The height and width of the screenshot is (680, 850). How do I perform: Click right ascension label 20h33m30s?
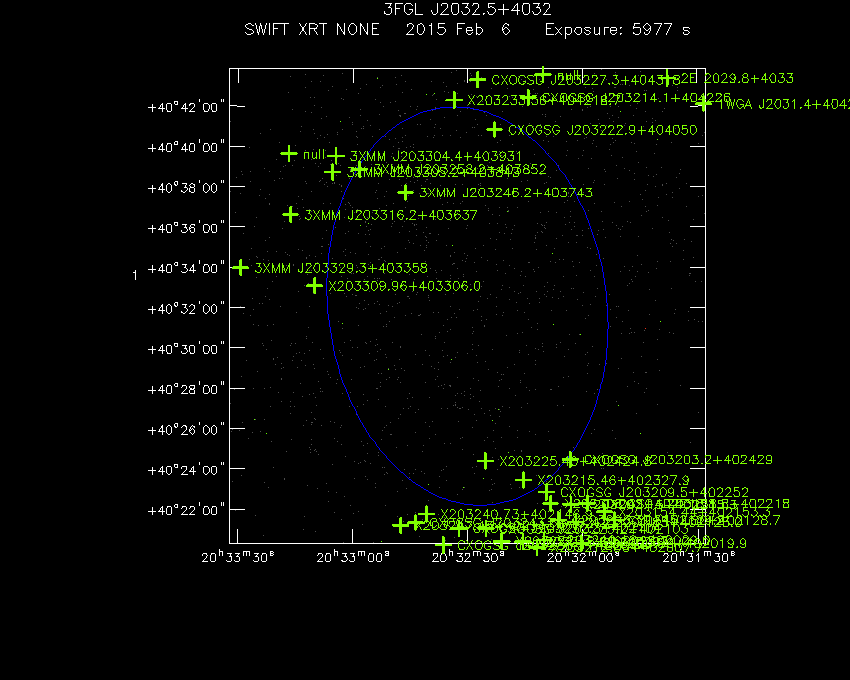(x=238, y=557)
